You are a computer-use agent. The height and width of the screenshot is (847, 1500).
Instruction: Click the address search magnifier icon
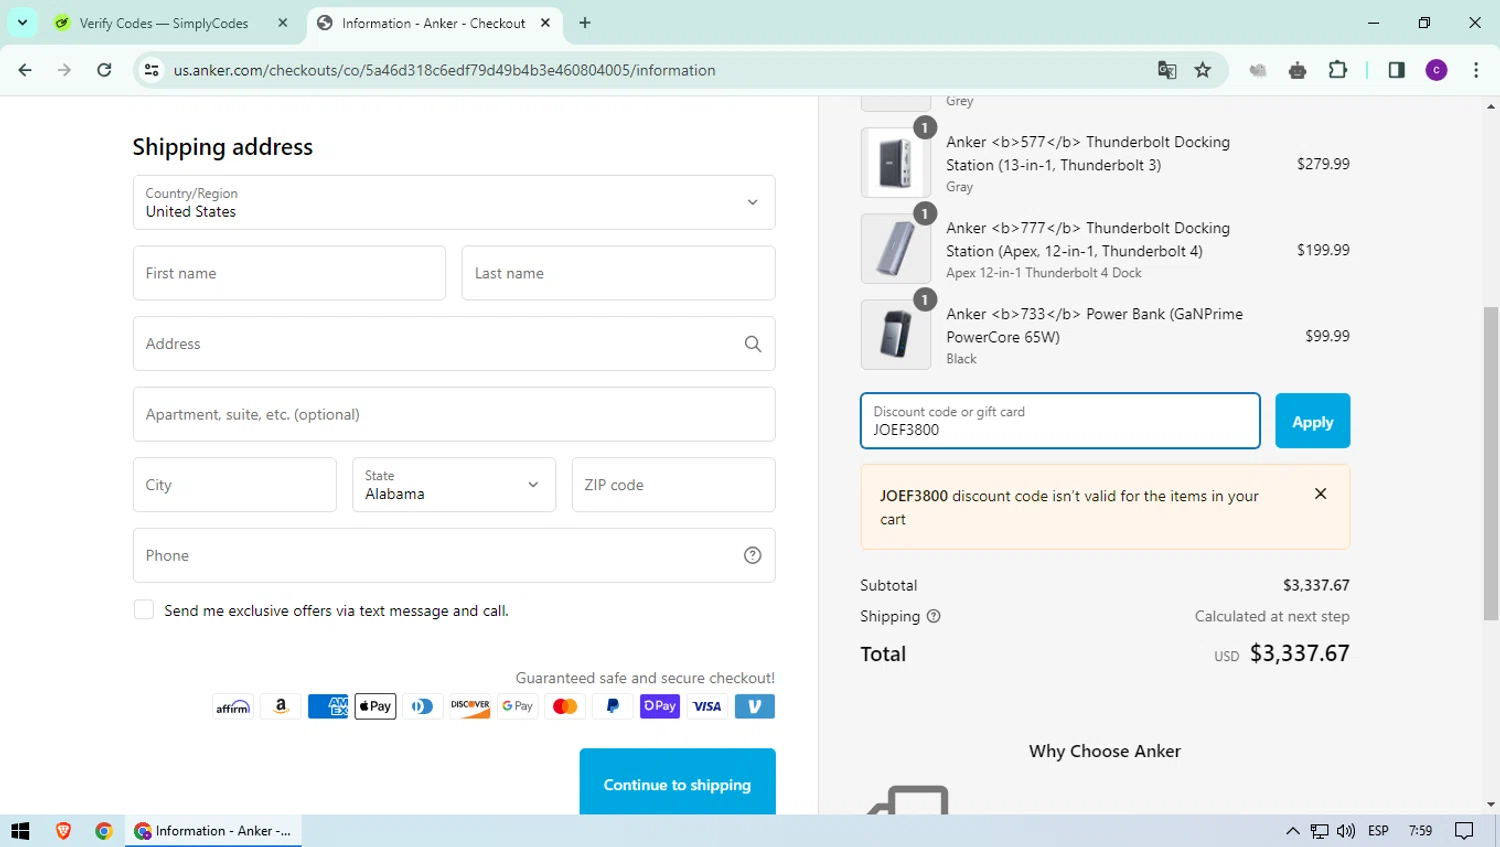click(753, 344)
